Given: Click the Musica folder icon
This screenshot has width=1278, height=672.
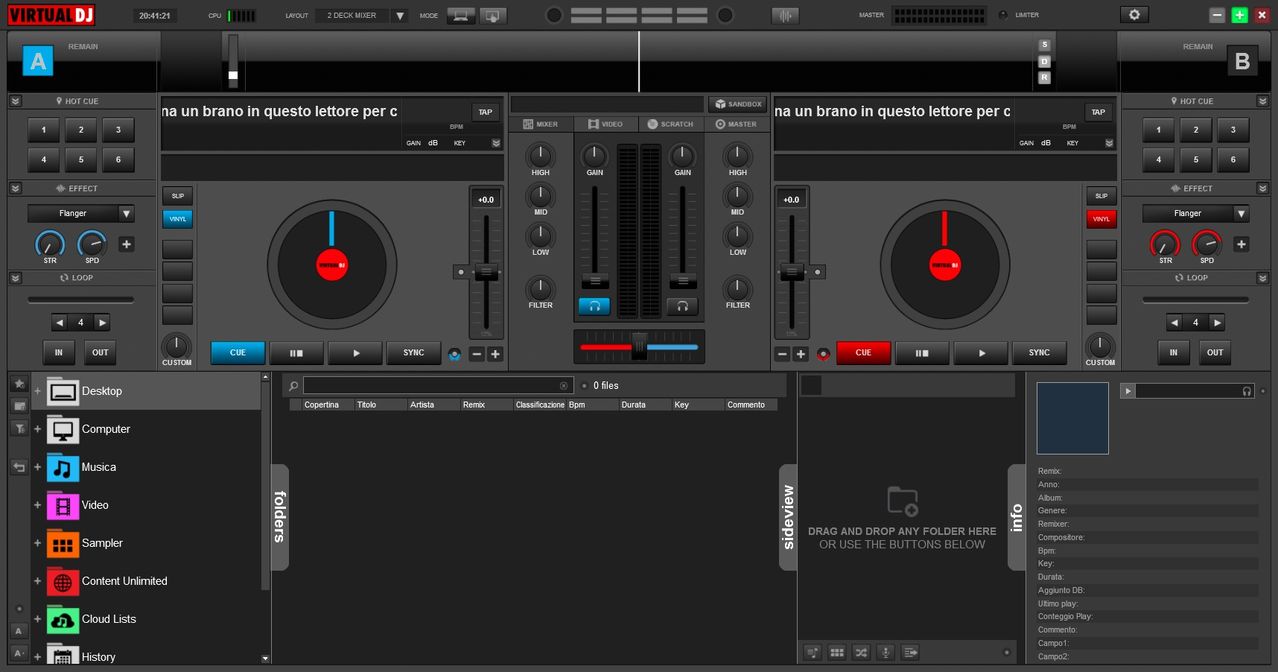Looking at the screenshot, I should tap(63, 467).
